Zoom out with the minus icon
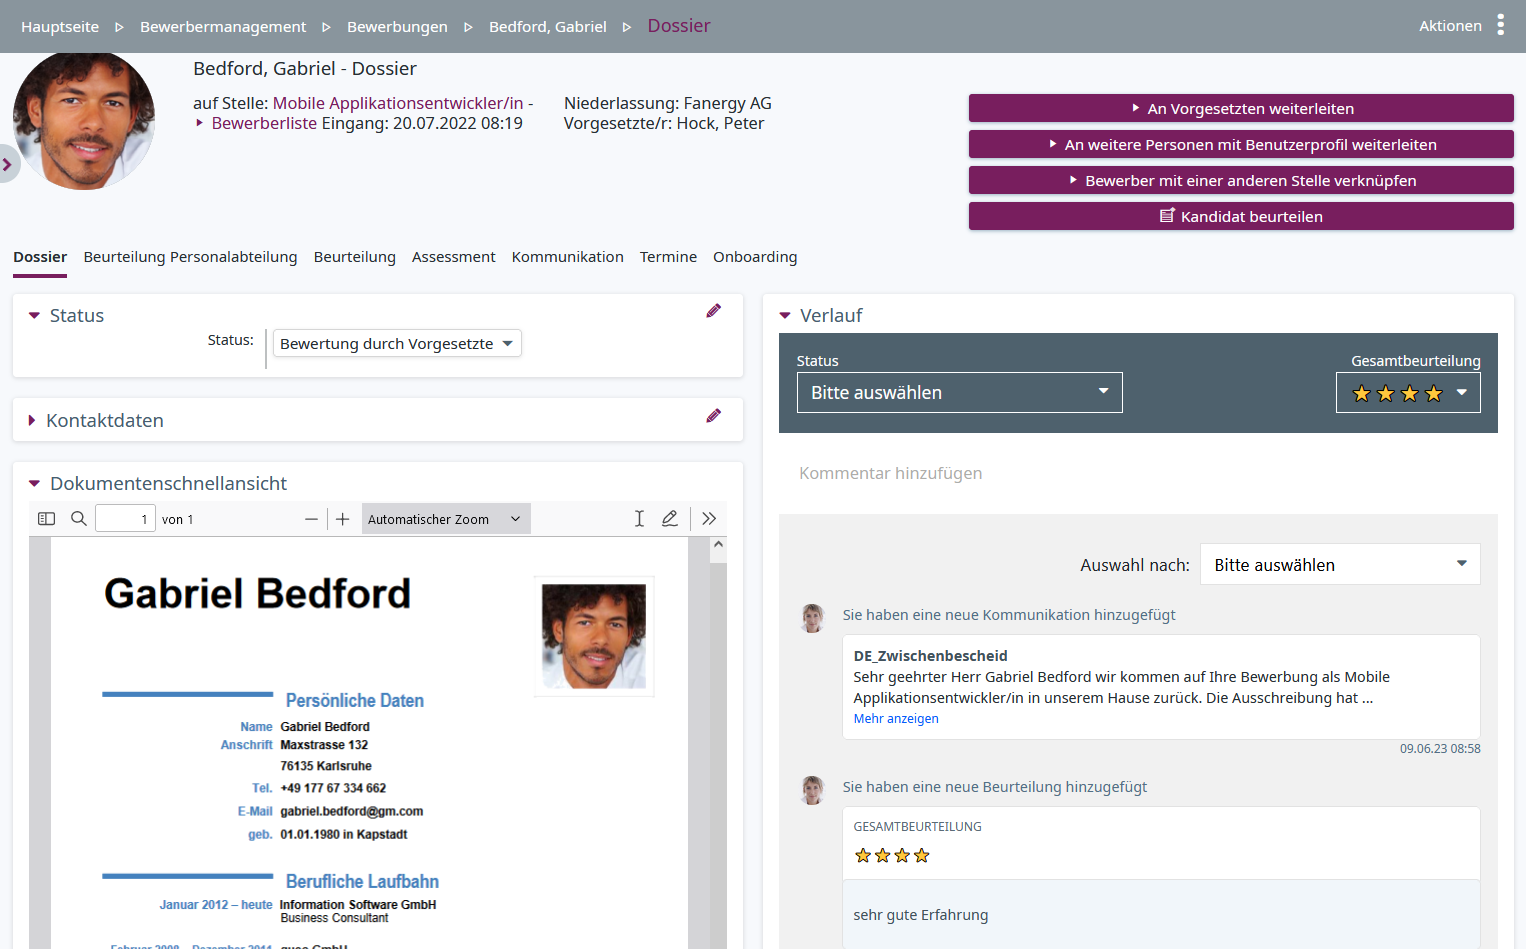Screen dimensions: 1526x949 [x=311, y=519]
